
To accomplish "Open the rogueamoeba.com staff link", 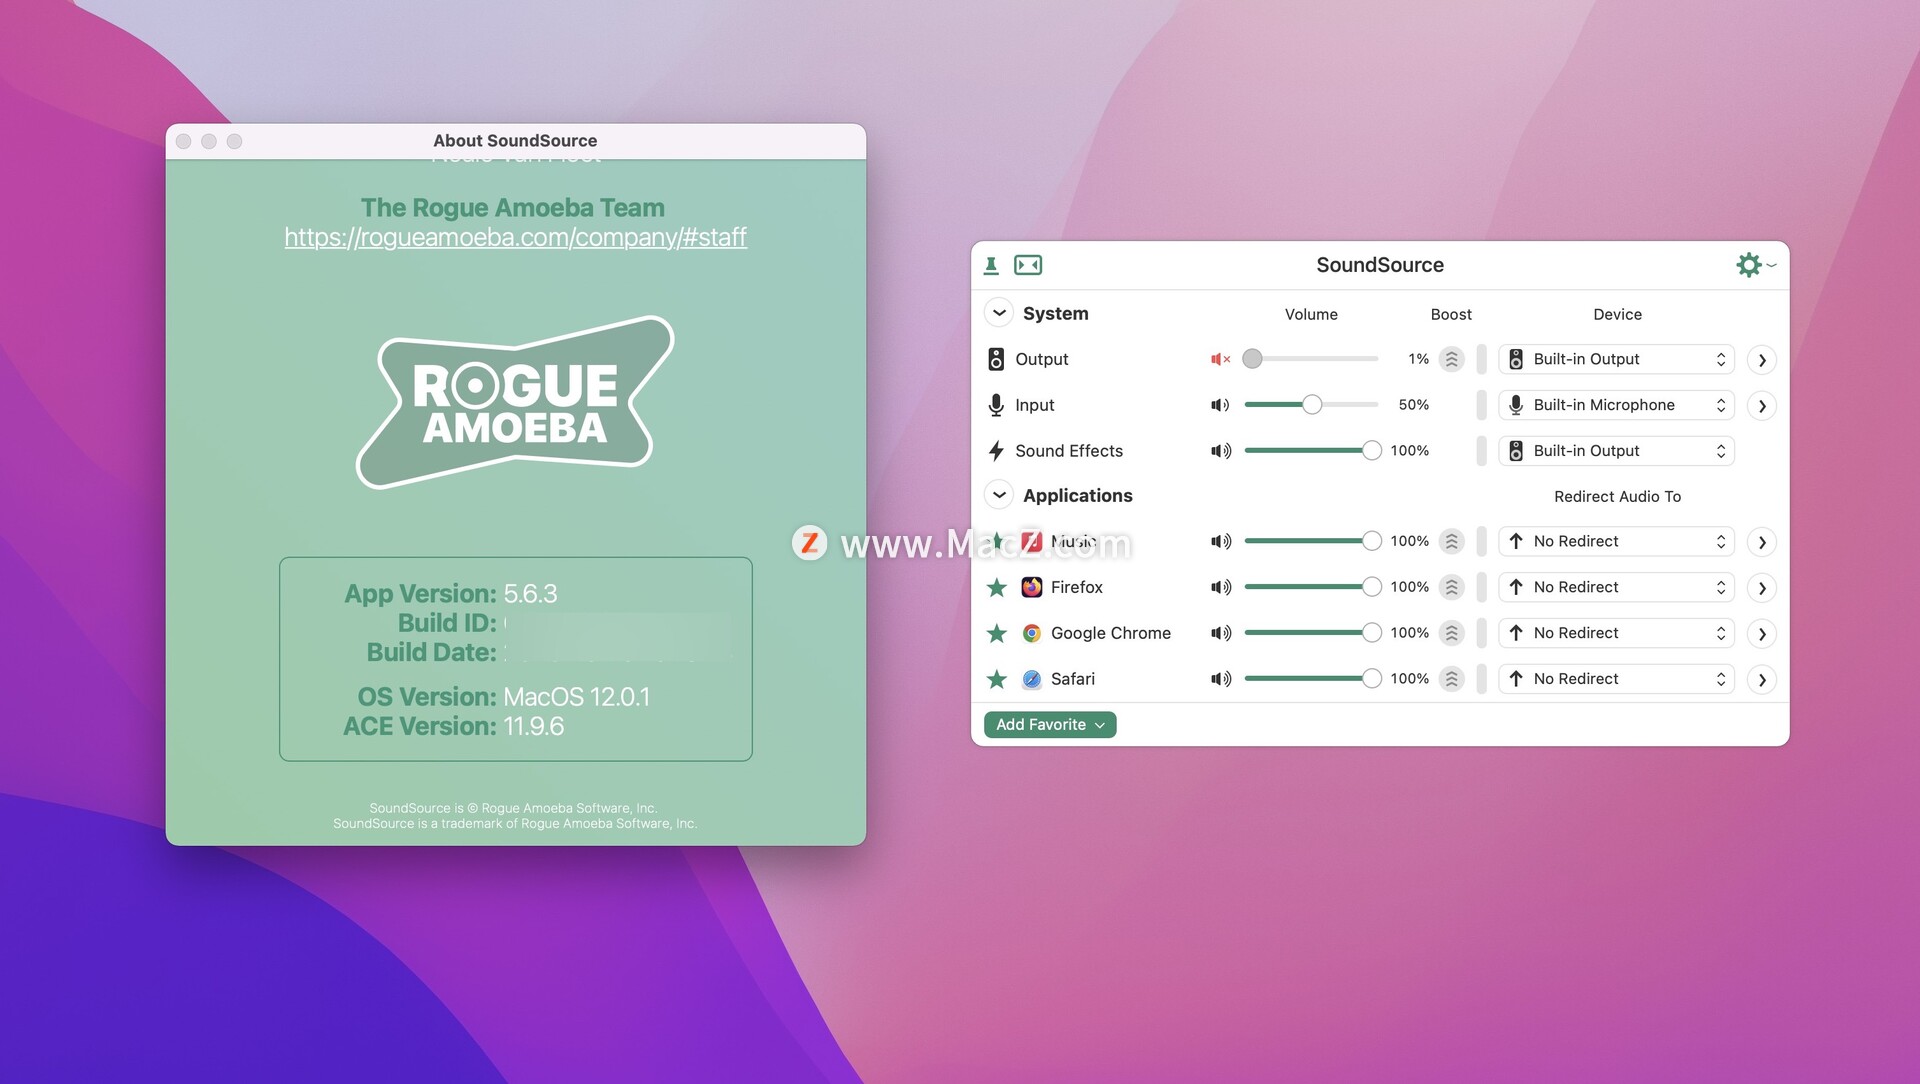I will click(515, 237).
